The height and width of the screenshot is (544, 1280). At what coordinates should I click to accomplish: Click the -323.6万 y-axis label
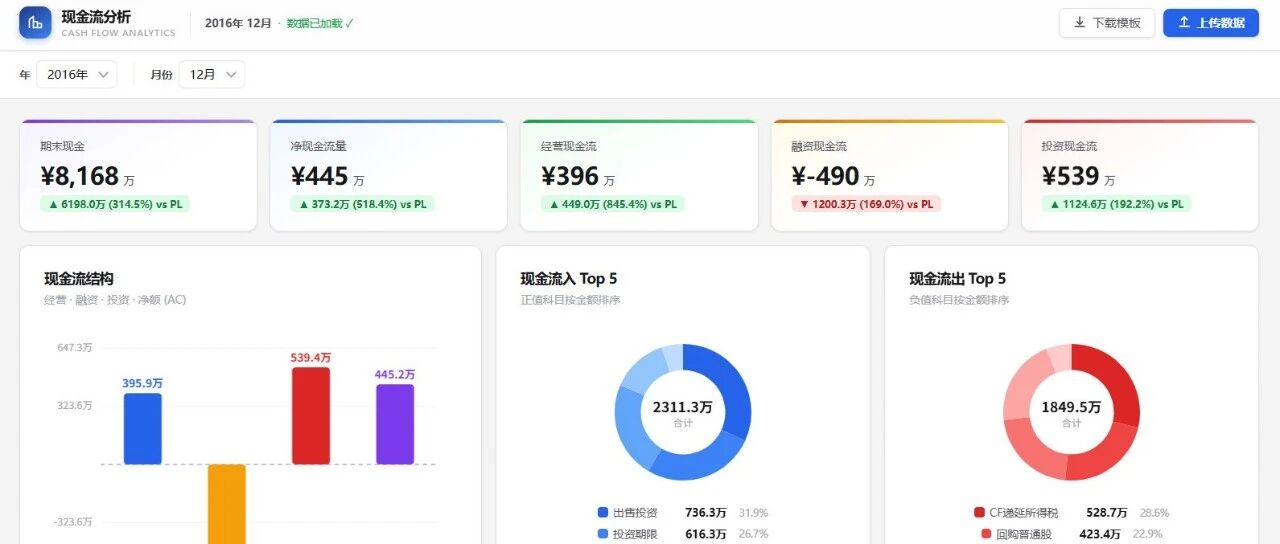pyautogui.click(x=72, y=522)
